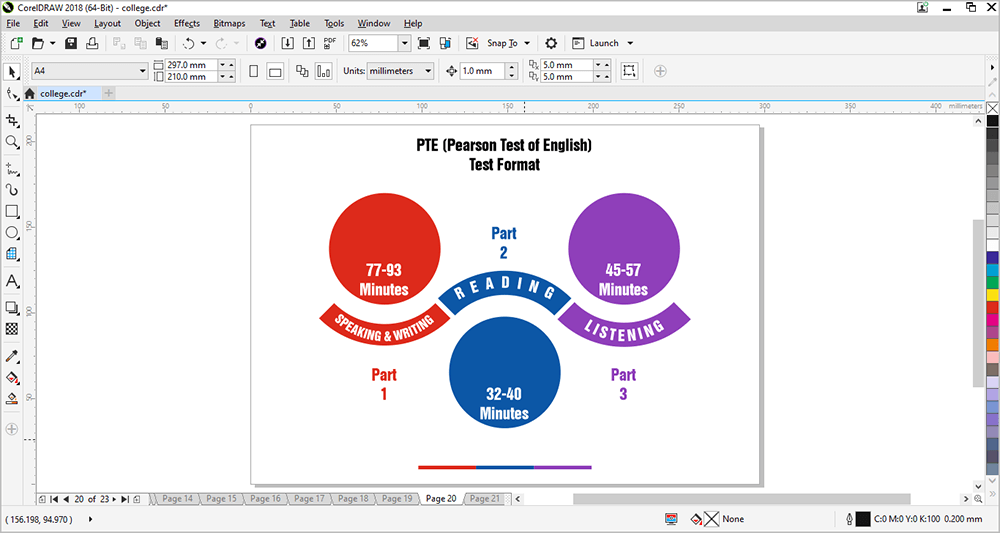Print the document using printer icon

click(x=92, y=43)
